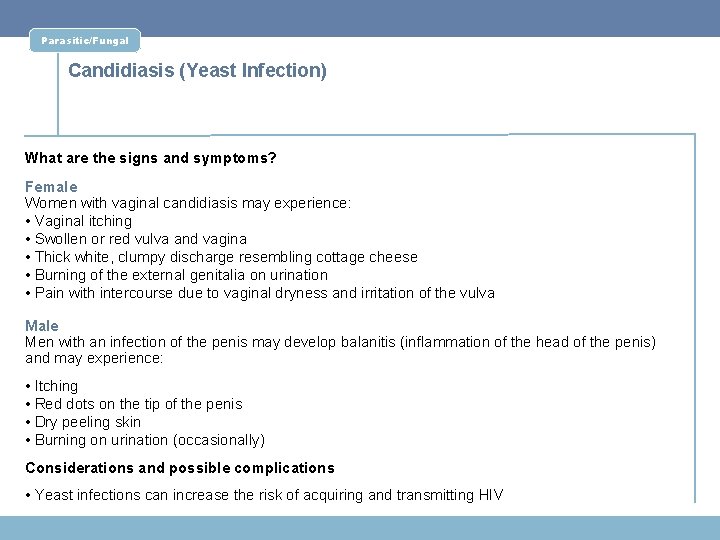Click the 'Male' subheading
Viewport: 720px width, 540px height.
[x=42, y=326]
